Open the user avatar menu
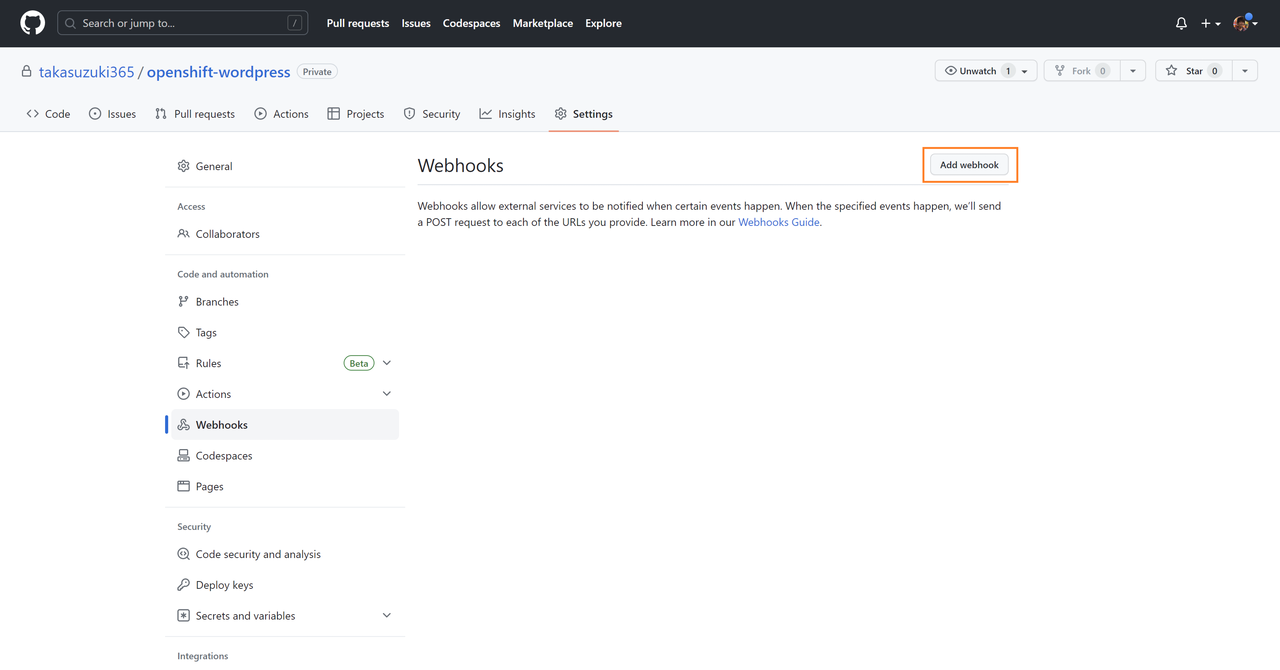The height and width of the screenshot is (670, 1280). [1245, 23]
